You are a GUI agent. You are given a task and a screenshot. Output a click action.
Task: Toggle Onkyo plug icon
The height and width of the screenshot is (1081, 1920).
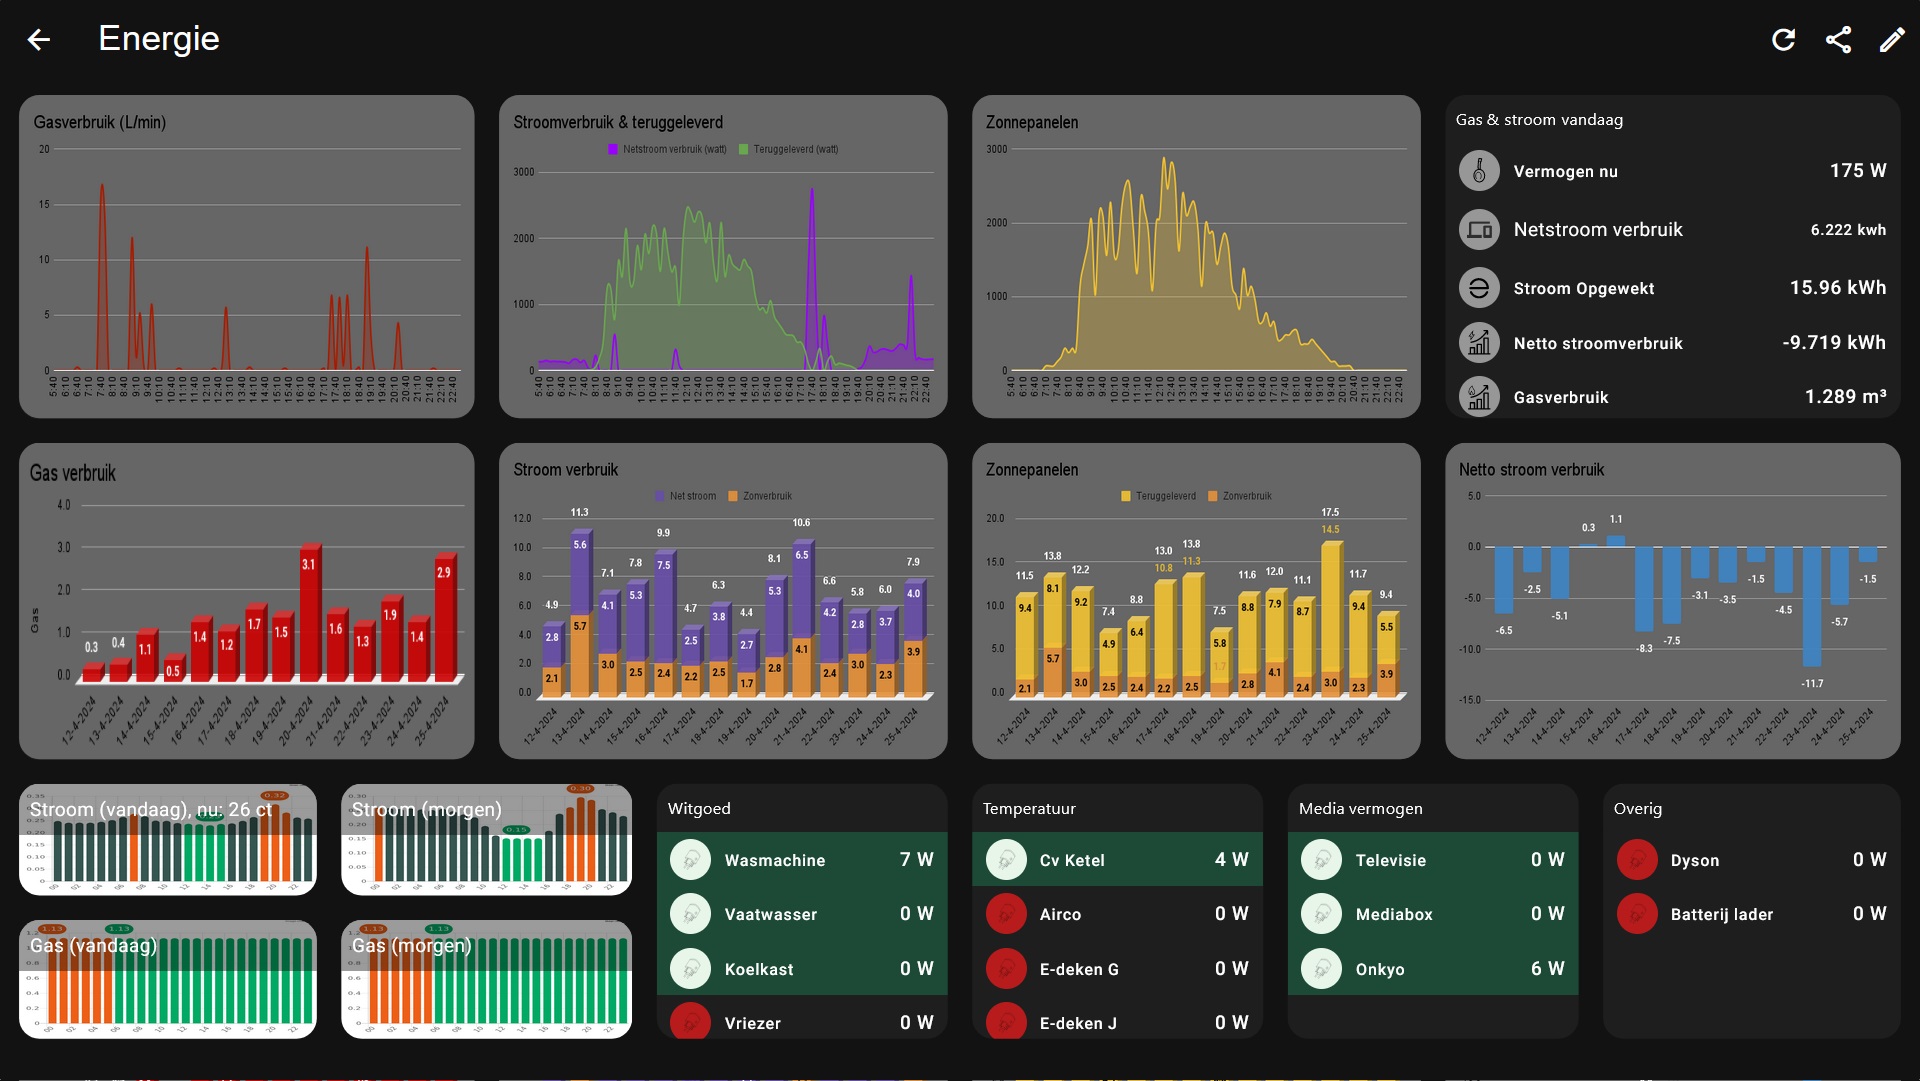[1321, 969]
